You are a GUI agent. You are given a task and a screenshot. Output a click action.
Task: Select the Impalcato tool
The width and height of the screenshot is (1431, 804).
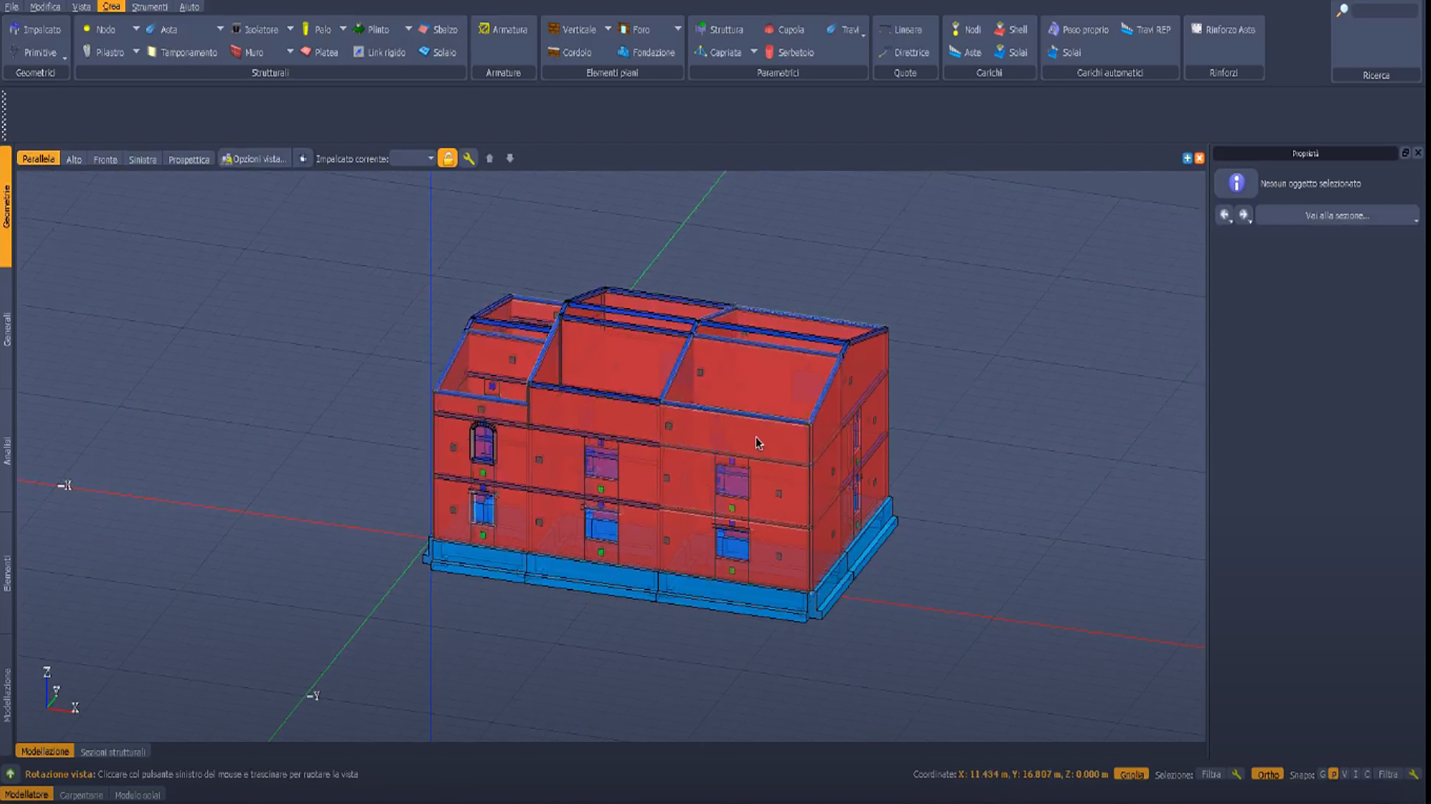[35, 30]
